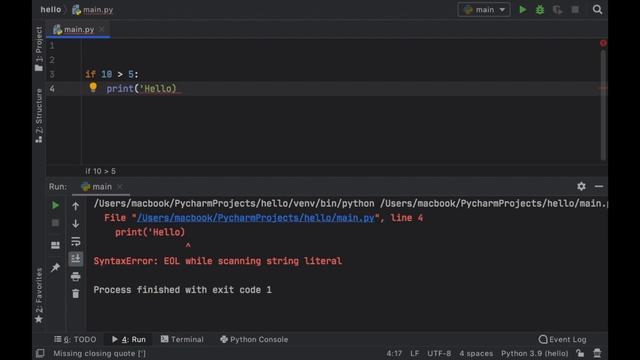Open the TODO tool window
640x360 pixels.
[x=75, y=340]
